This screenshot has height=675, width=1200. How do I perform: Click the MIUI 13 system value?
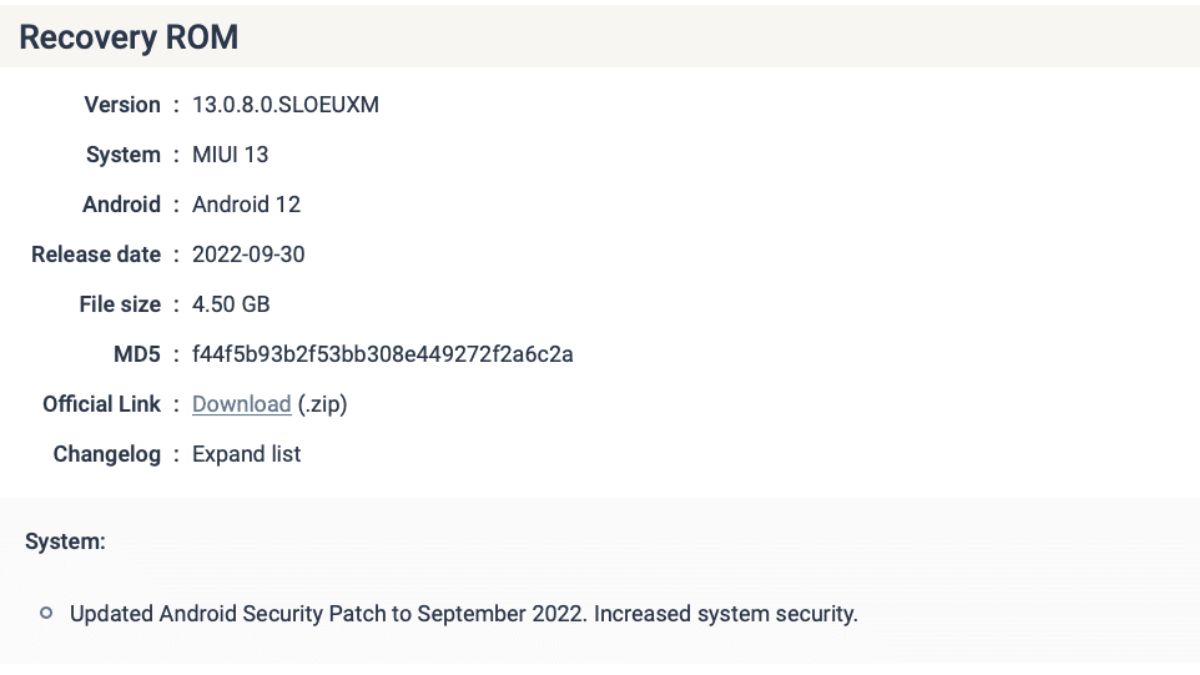230,155
